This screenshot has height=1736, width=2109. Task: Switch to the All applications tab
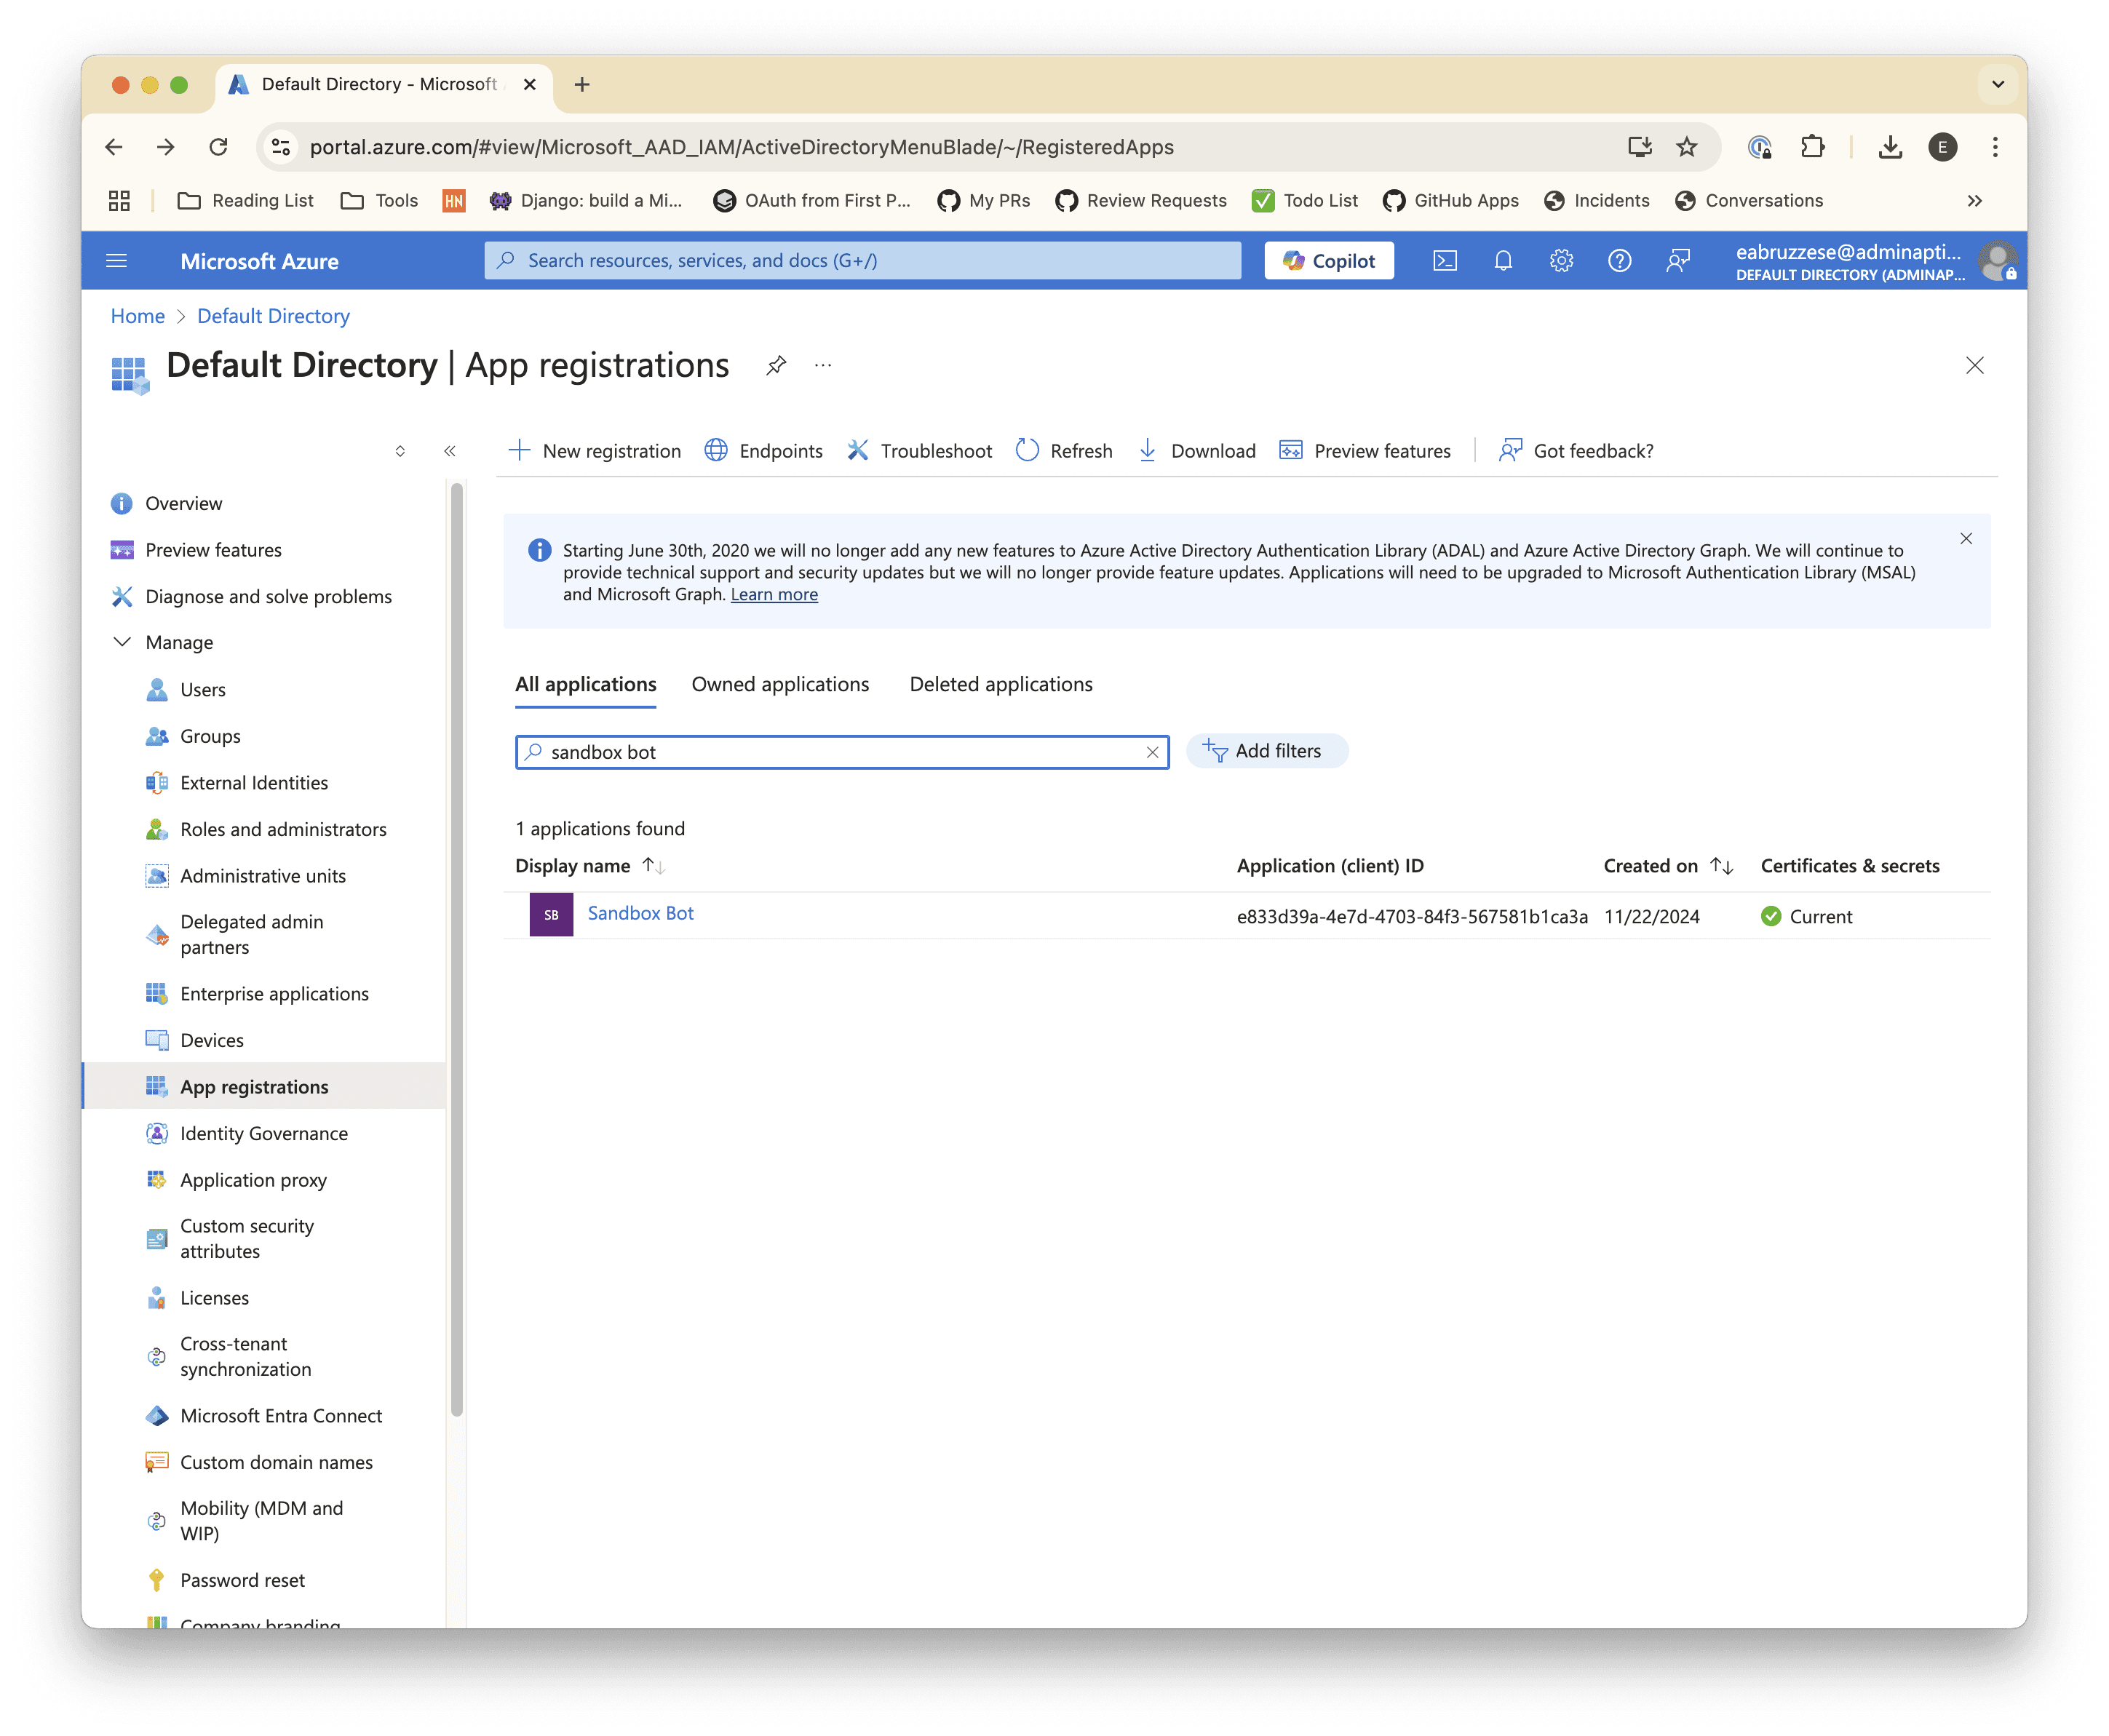pos(585,684)
